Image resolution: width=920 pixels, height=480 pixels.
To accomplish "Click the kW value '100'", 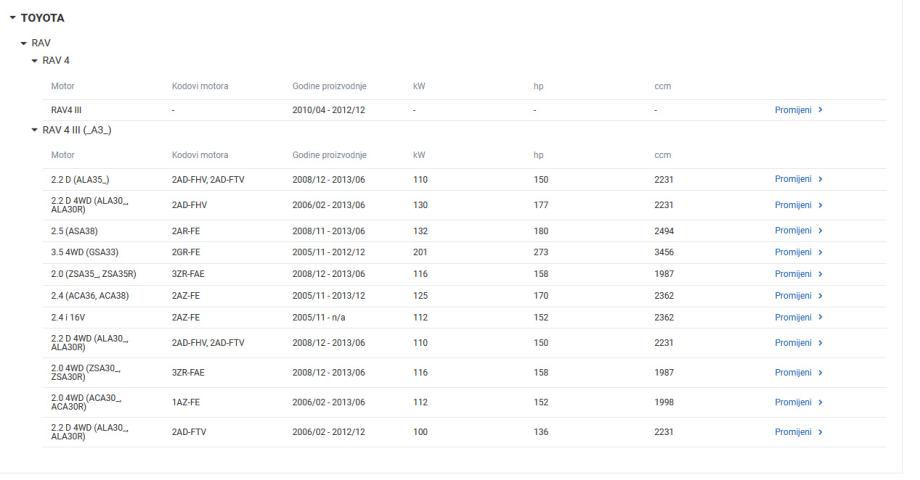I will pyautogui.click(x=420, y=432).
